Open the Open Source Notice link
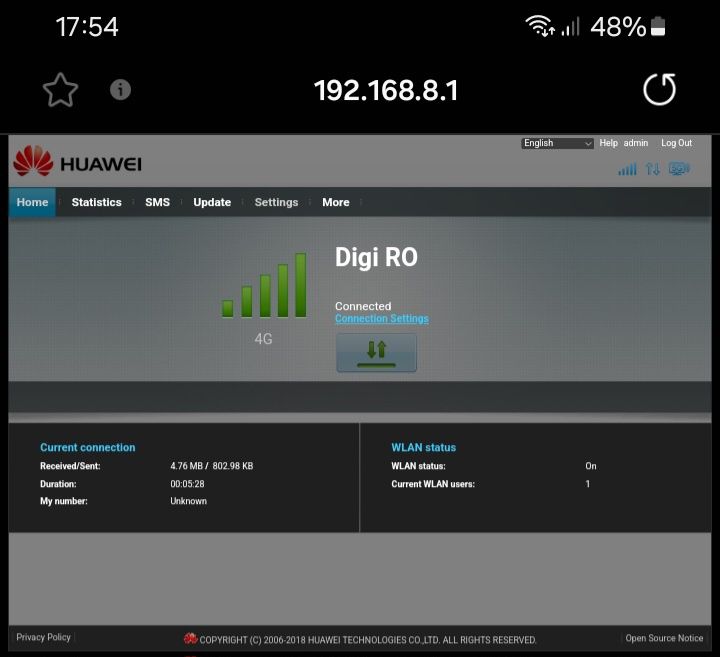Screen dimensions: 720x657 click(664, 638)
